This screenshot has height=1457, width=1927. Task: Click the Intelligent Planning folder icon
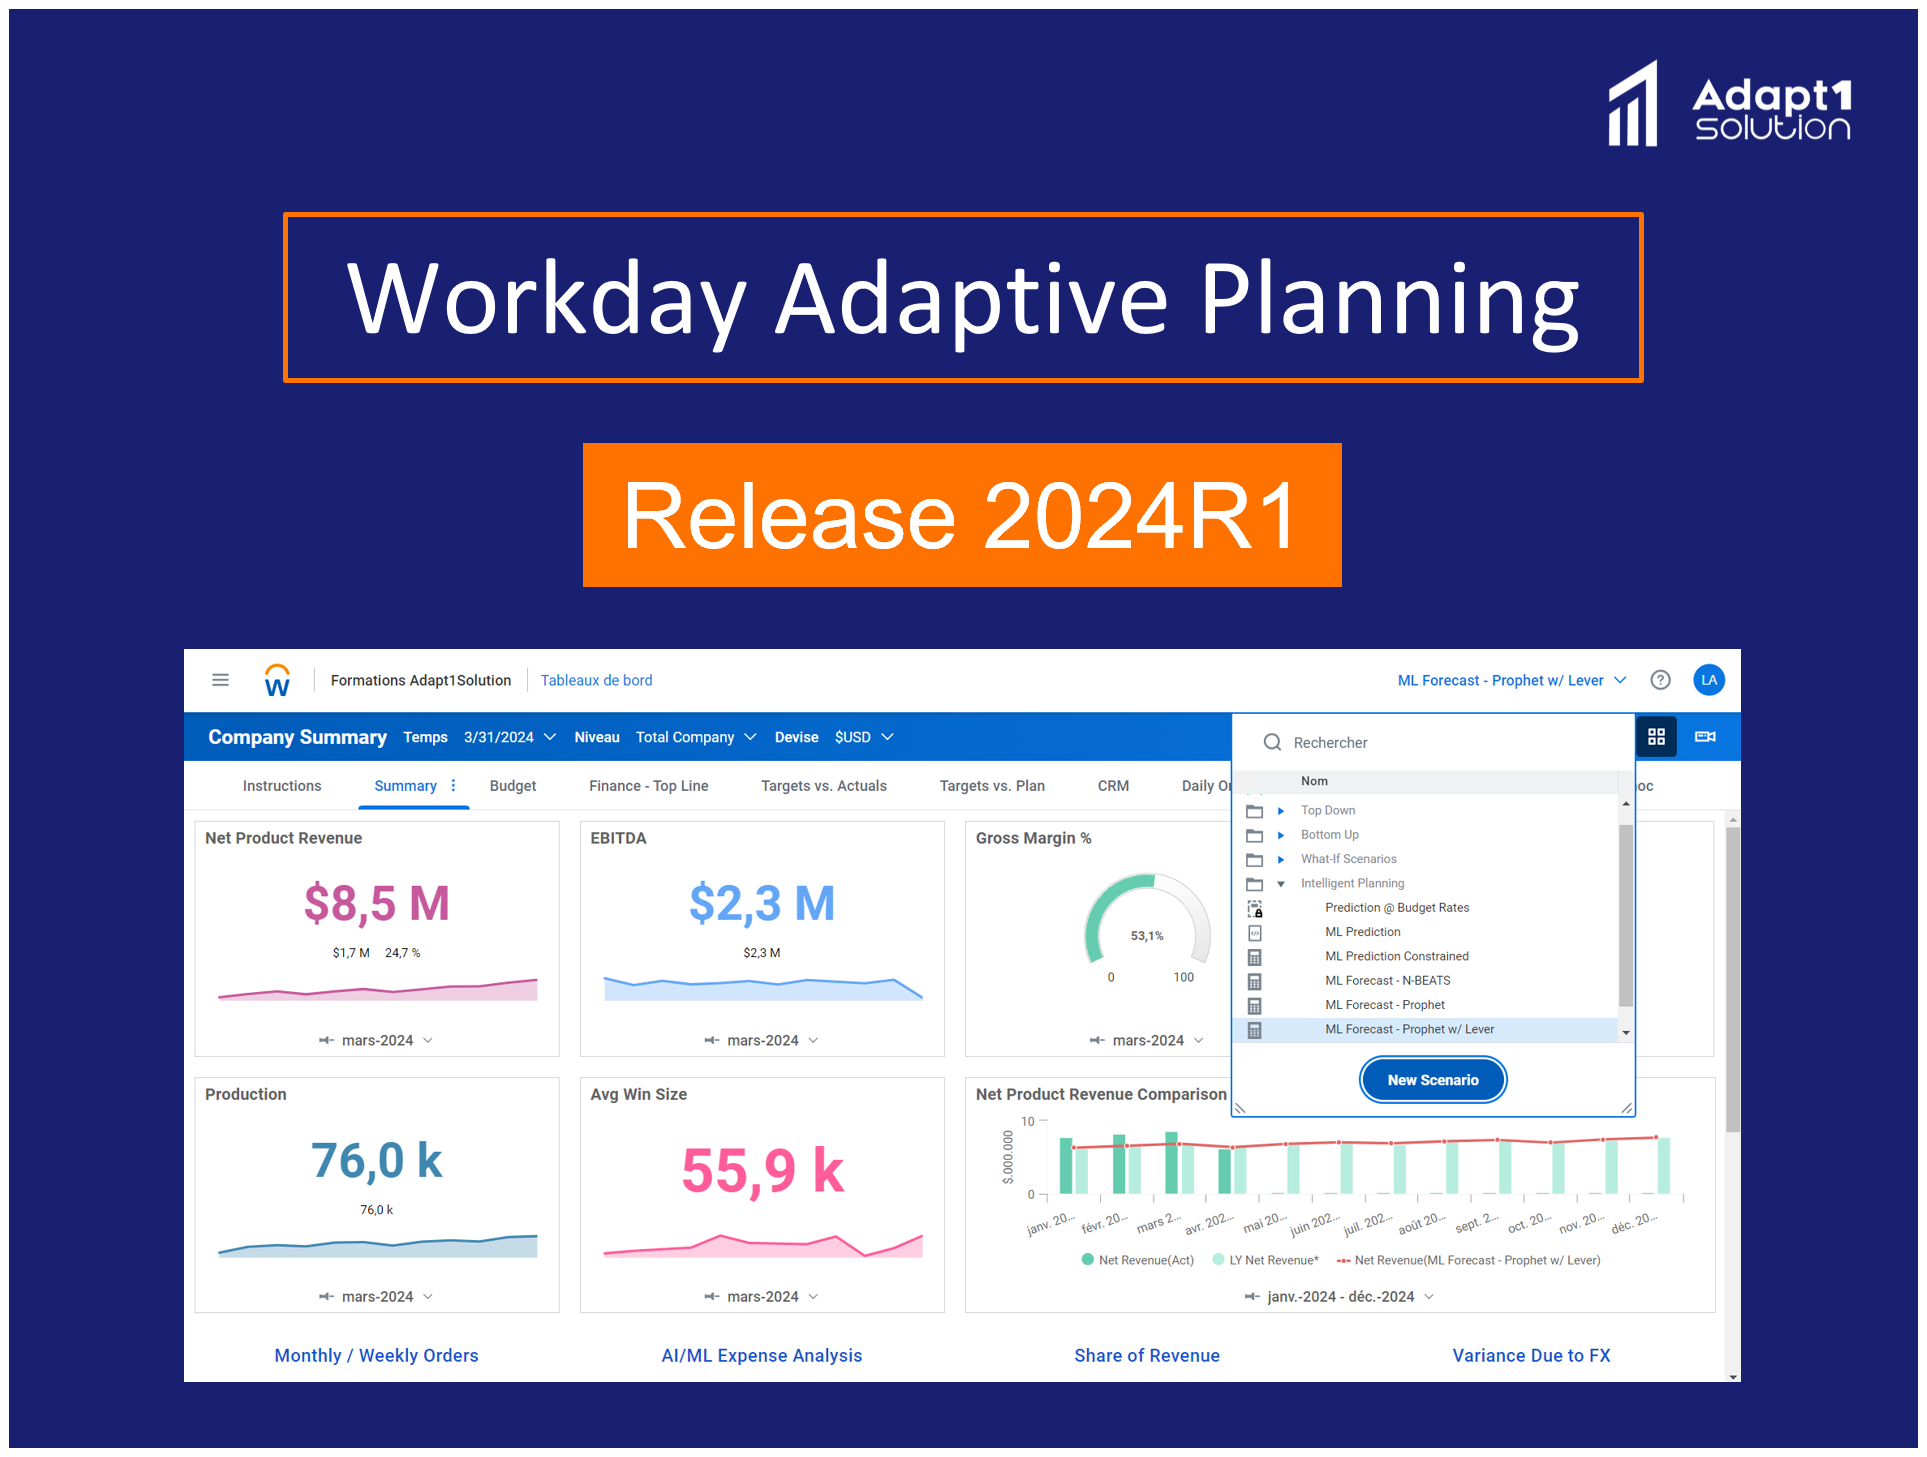click(1254, 884)
